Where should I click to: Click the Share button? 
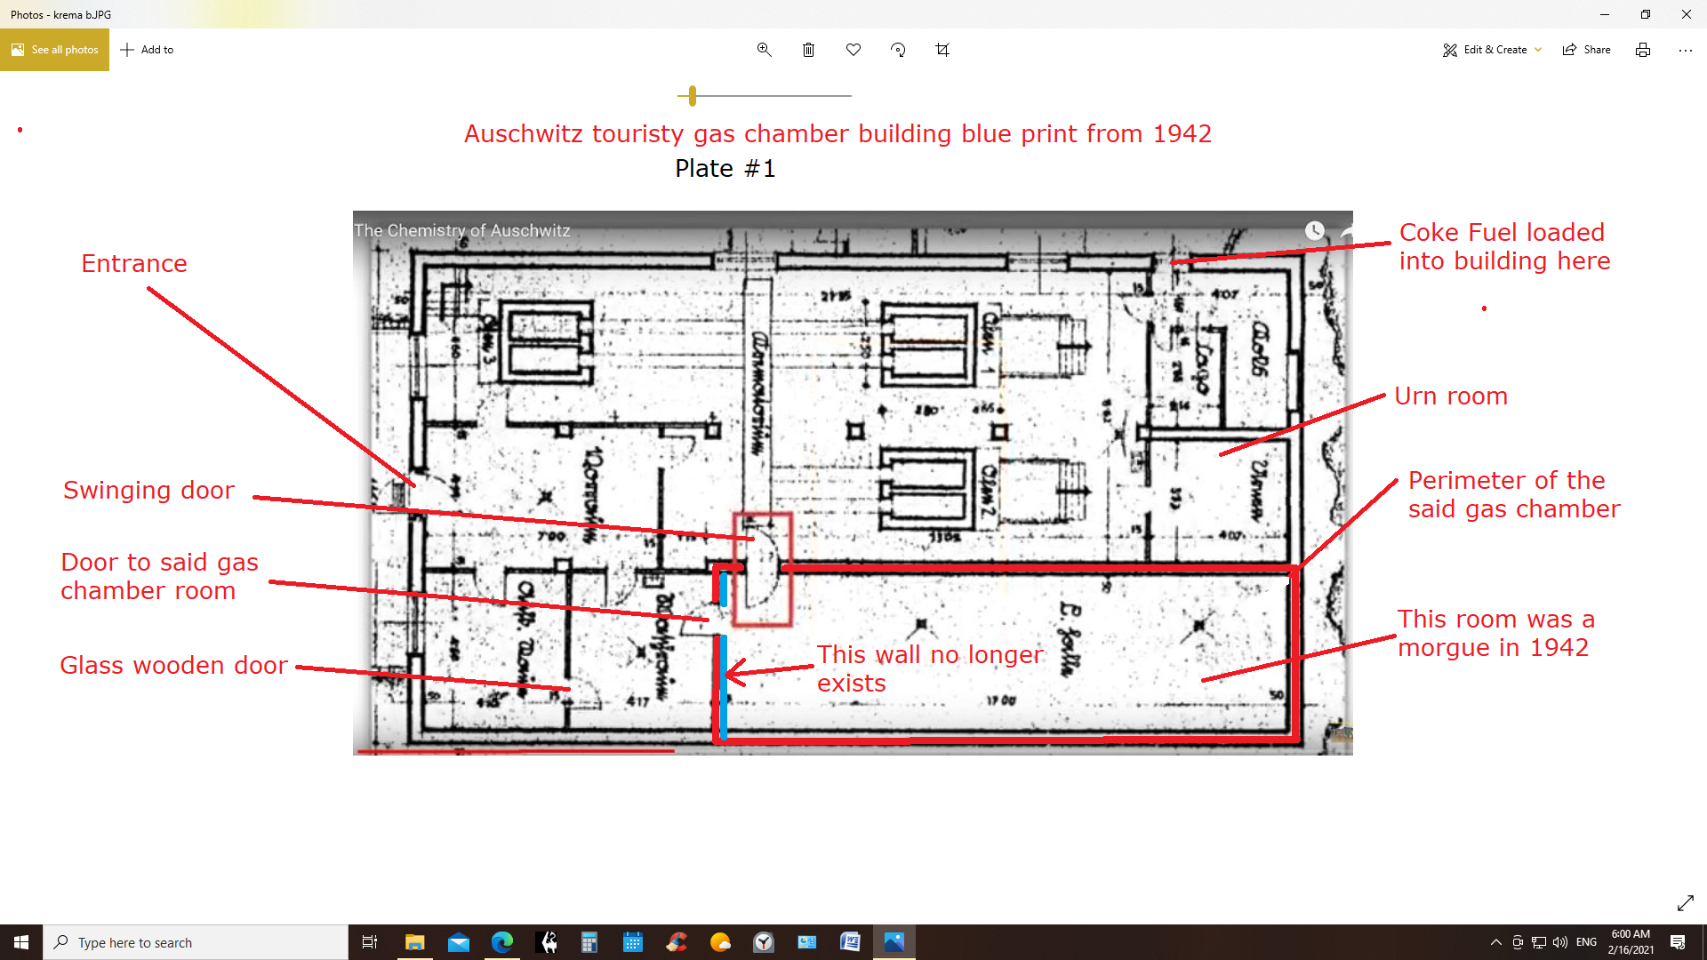pos(1587,50)
